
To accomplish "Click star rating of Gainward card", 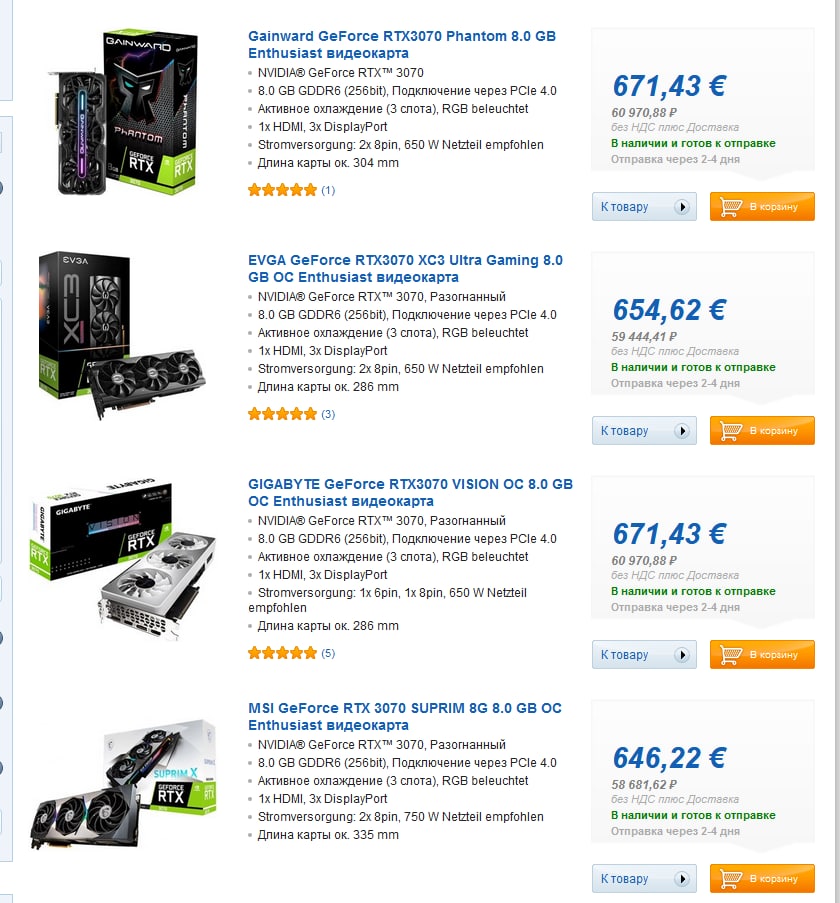I will 282,189.
